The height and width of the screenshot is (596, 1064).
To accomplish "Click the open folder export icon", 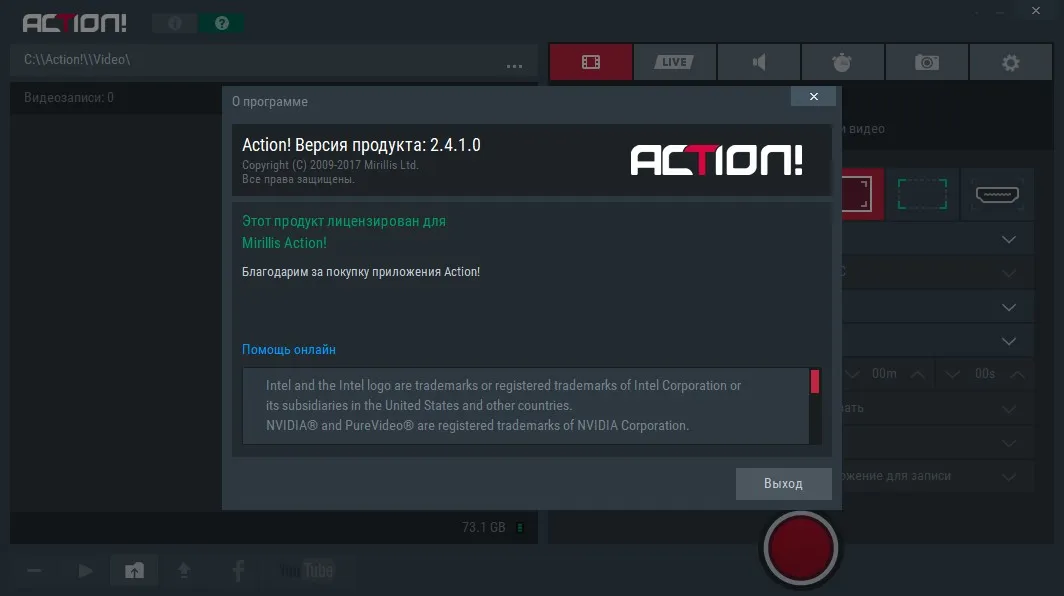I will (x=134, y=570).
